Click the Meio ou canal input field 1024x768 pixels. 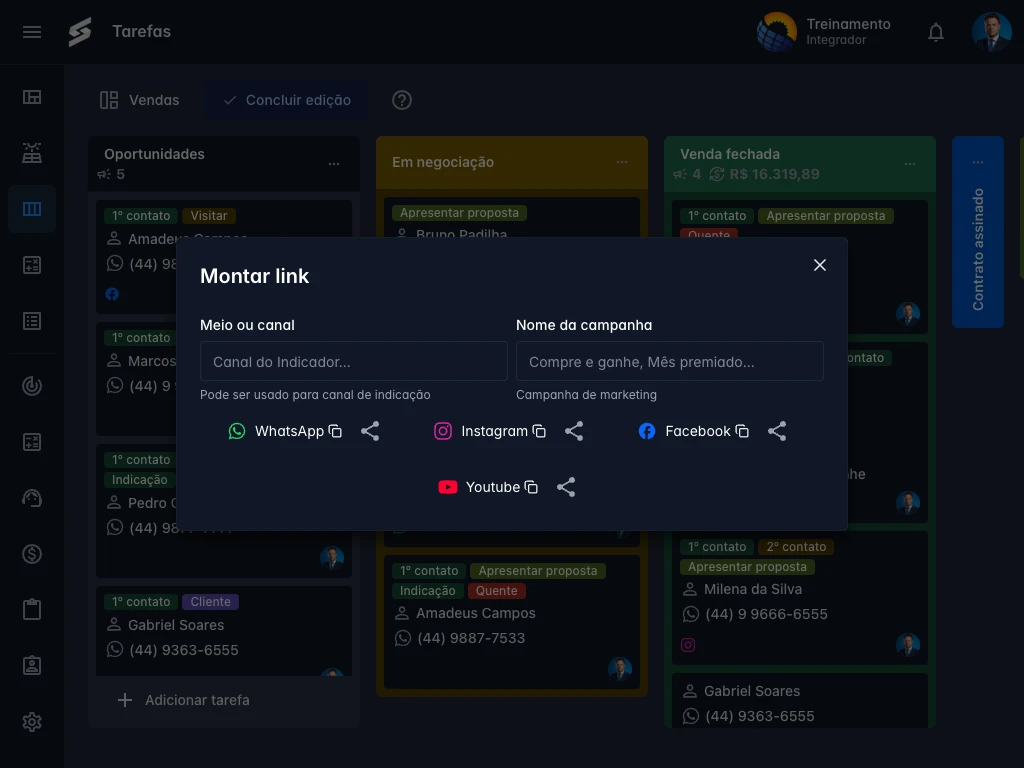(x=353, y=361)
